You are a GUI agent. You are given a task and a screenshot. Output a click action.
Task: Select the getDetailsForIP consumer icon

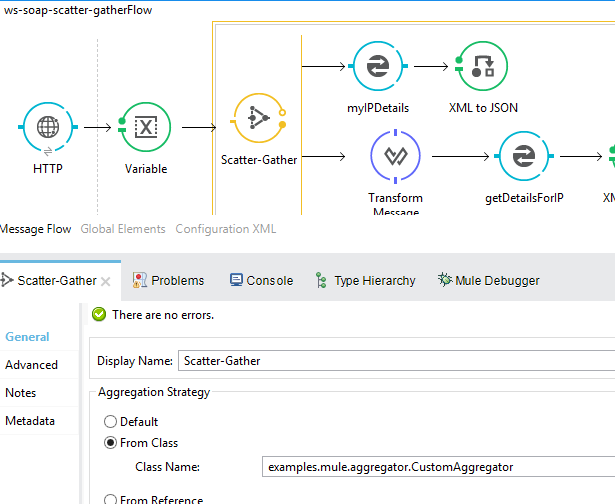coord(523,156)
